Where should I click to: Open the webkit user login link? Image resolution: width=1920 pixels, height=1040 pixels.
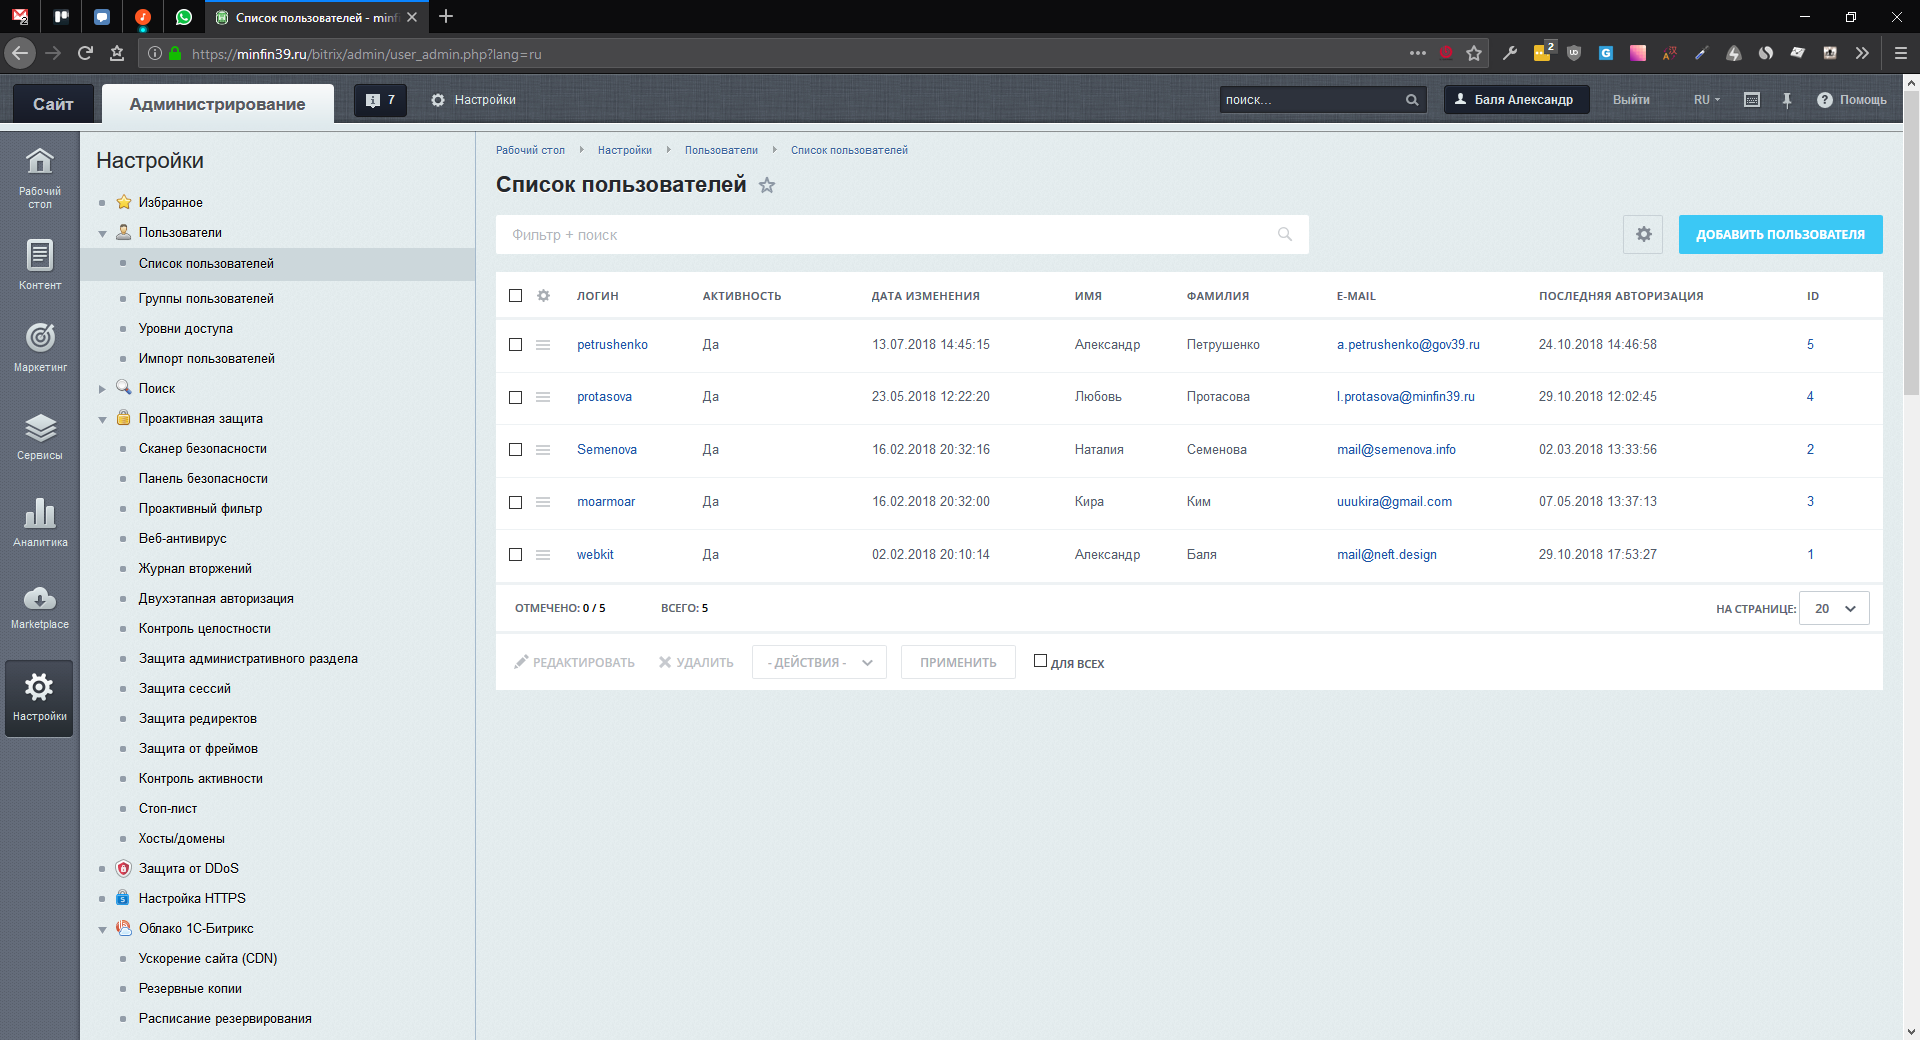[x=595, y=554]
